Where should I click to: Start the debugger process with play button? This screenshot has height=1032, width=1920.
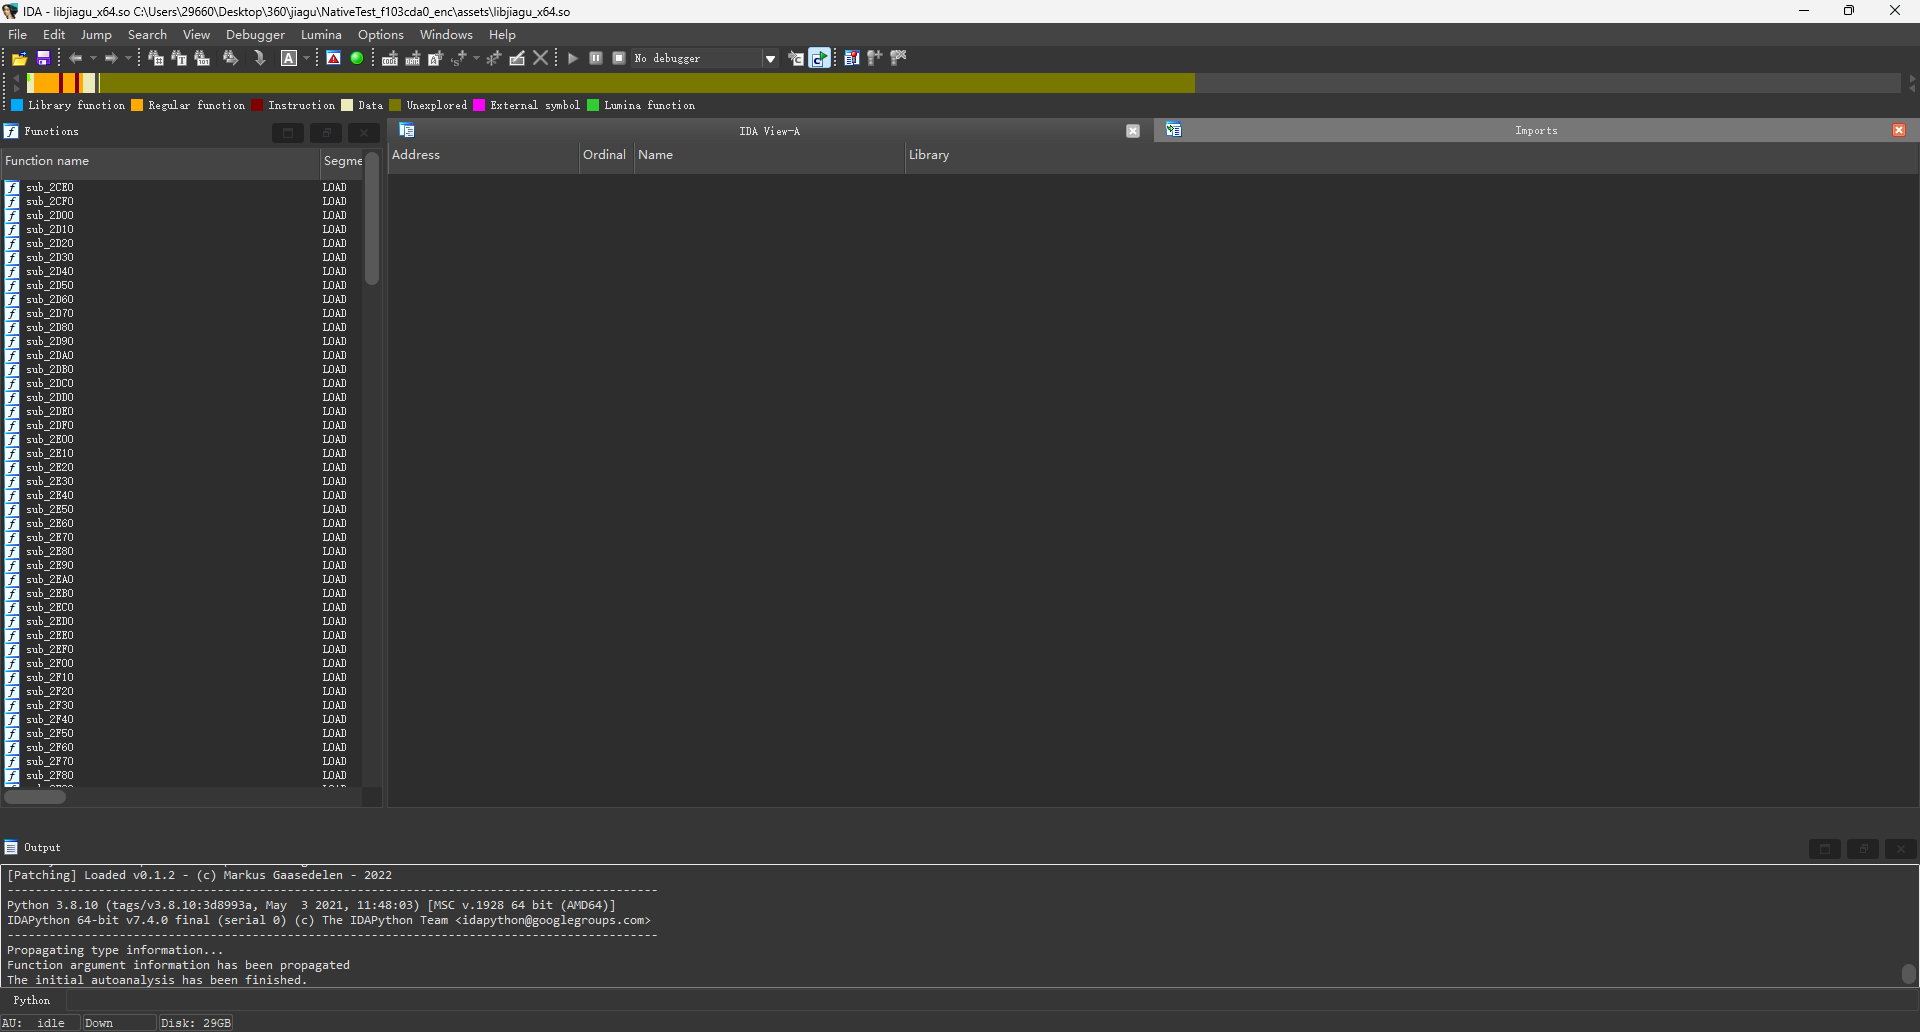point(573,58)
